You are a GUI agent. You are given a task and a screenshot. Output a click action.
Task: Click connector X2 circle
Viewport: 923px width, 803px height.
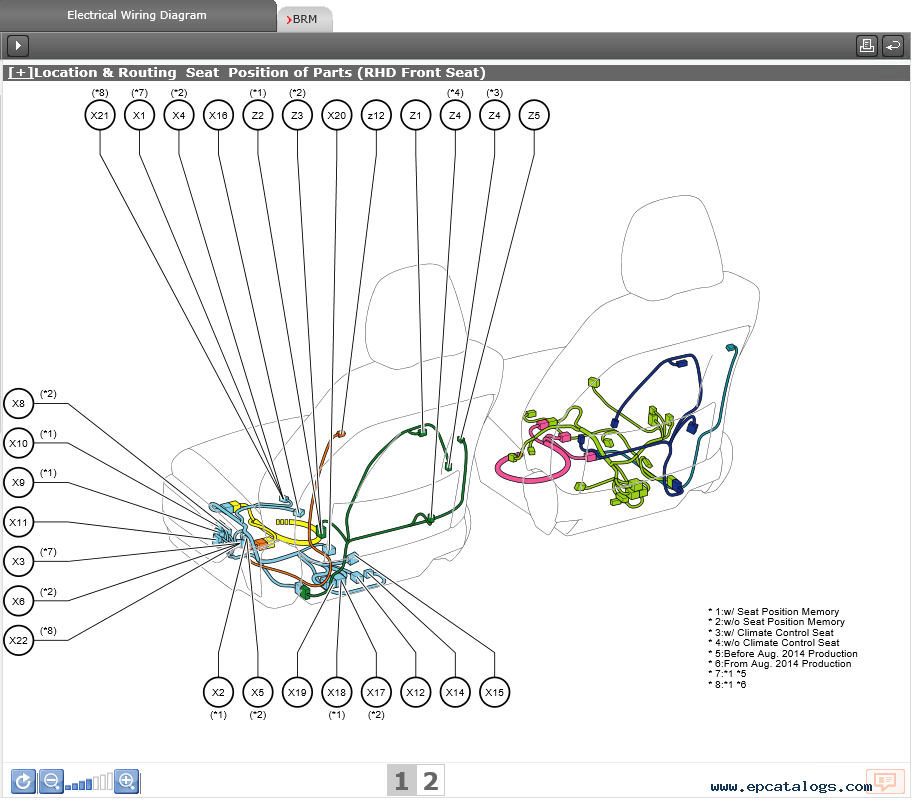[218, 692]
